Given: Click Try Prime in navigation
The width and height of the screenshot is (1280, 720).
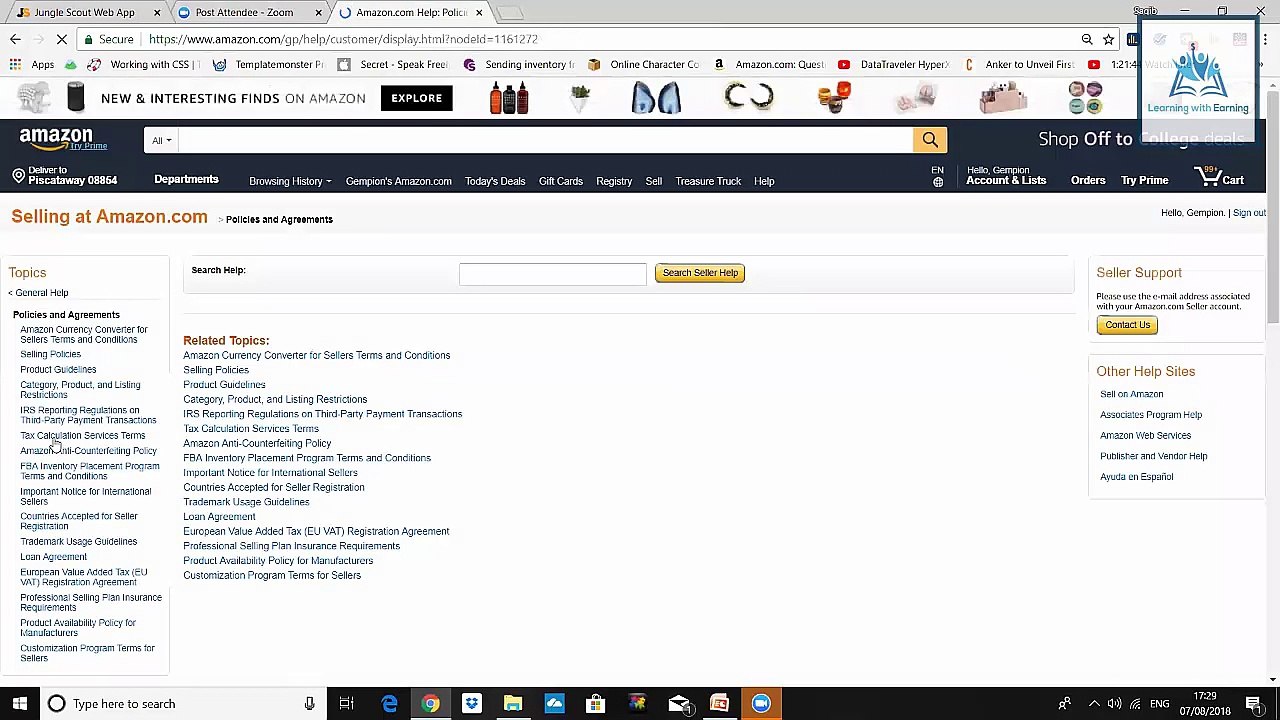Looking at the screenshot, I should pos(1145,181).
